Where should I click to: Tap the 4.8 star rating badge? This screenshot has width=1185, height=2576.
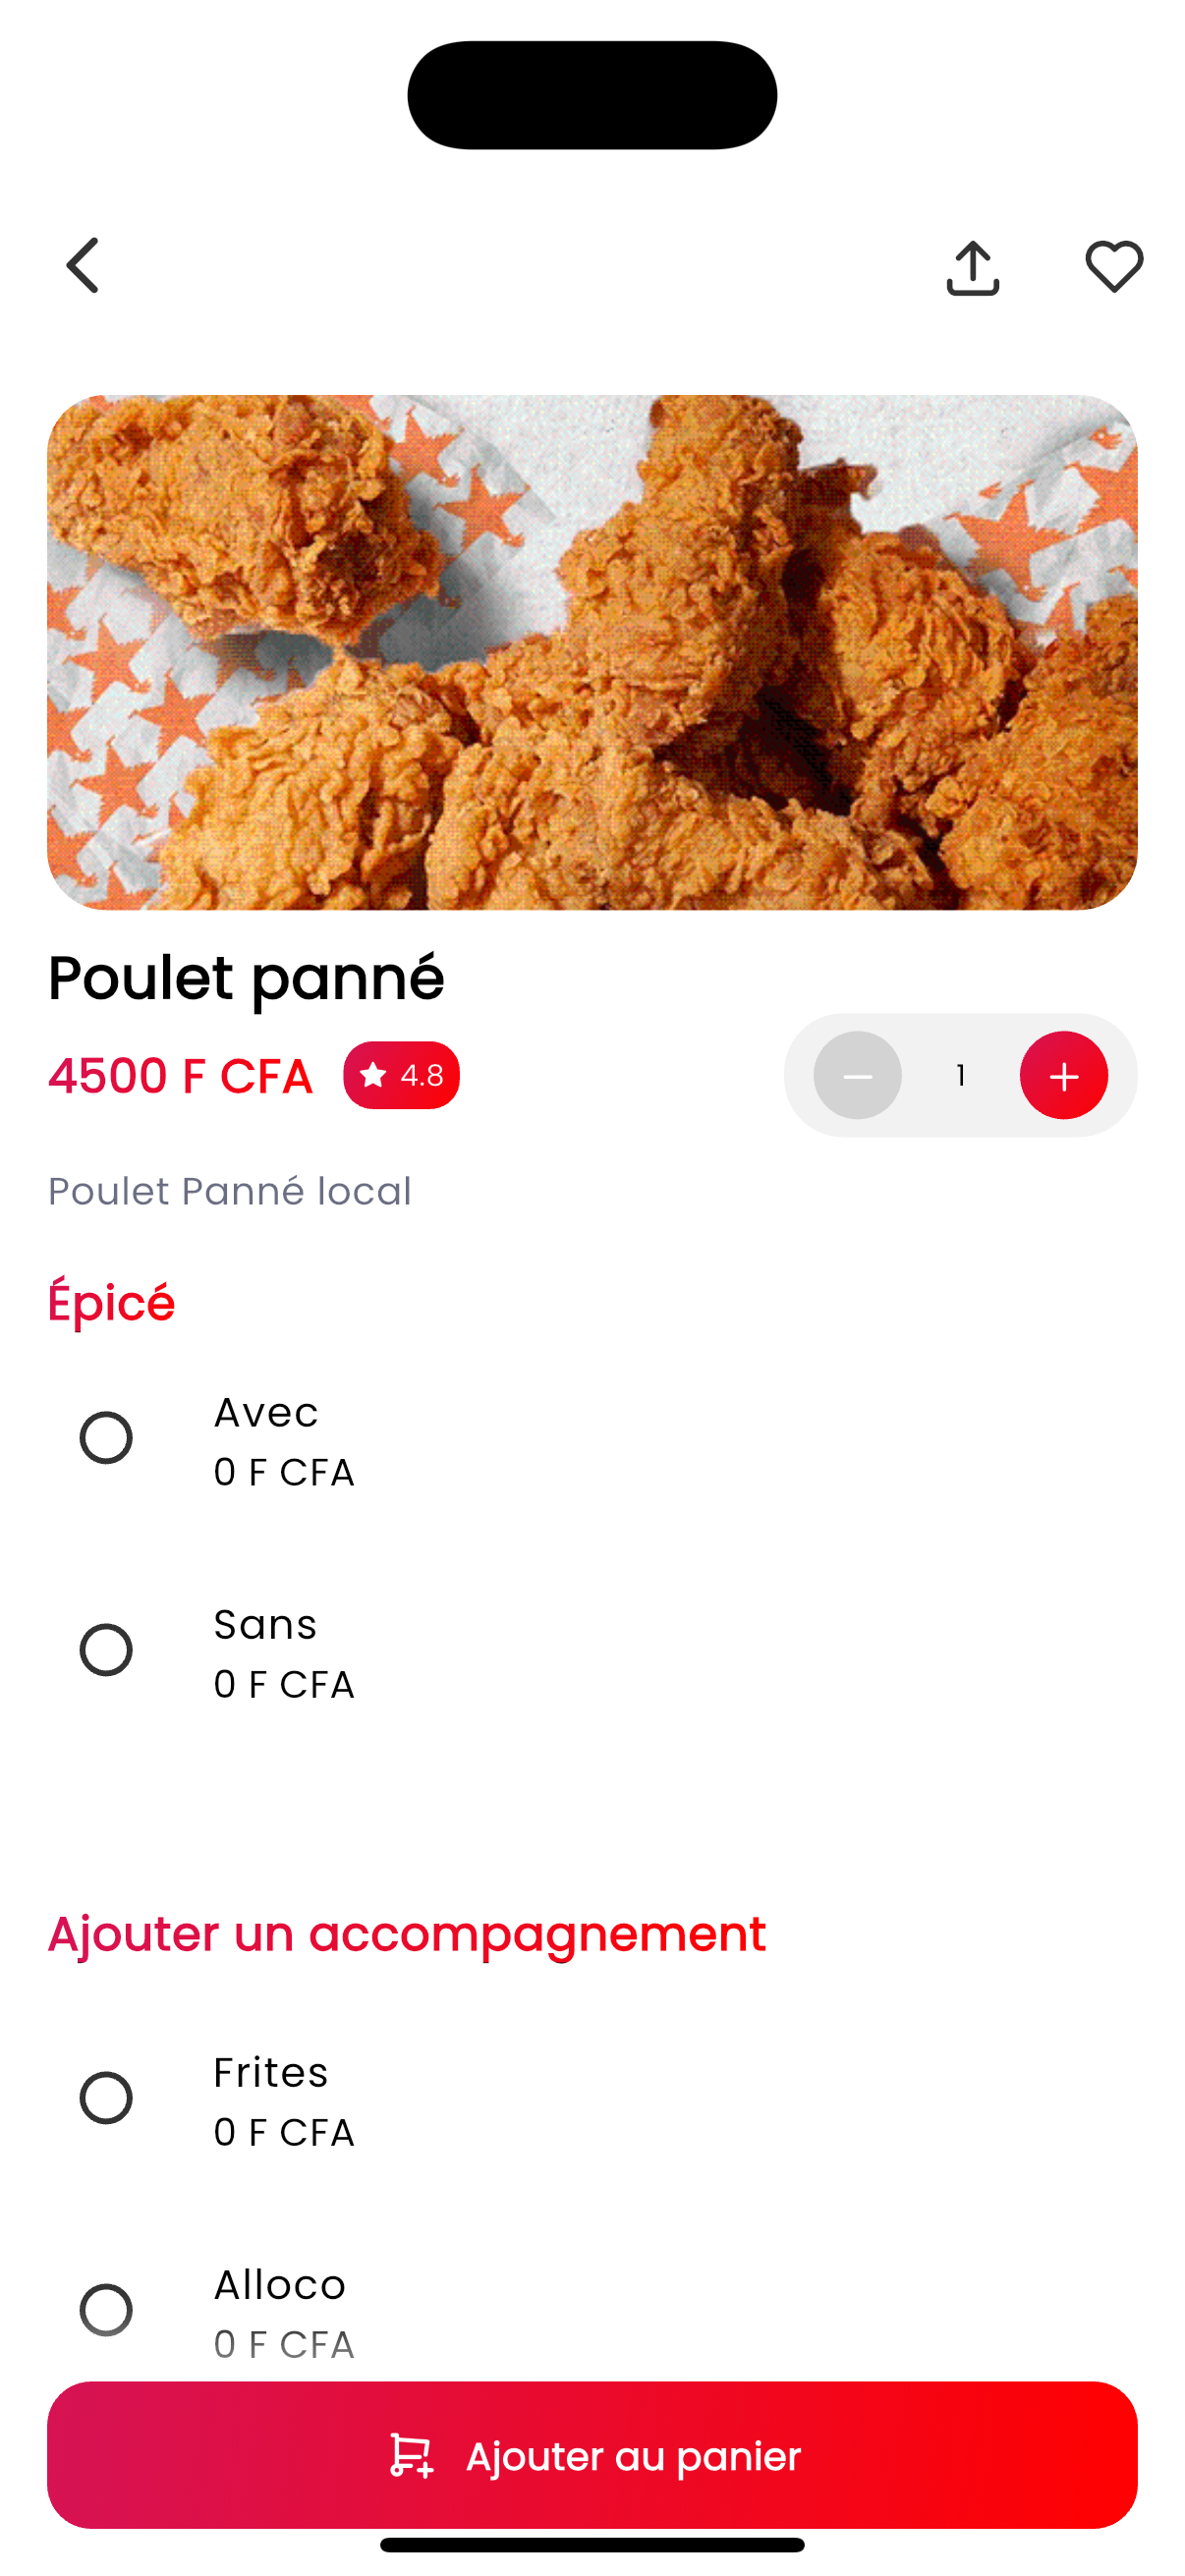401,1075
